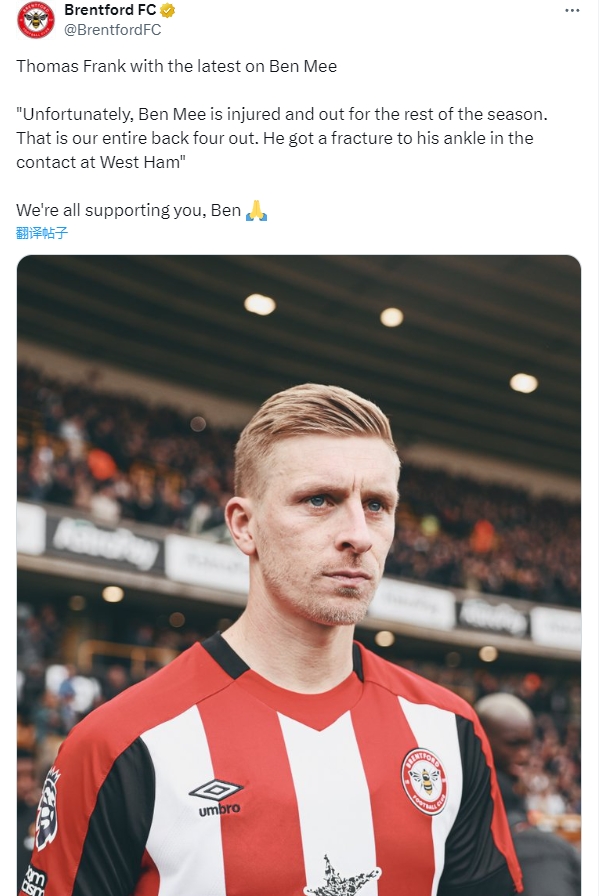
Task: Click the gold verified badge
Action: pyautogui.click(x=168, y=11)
